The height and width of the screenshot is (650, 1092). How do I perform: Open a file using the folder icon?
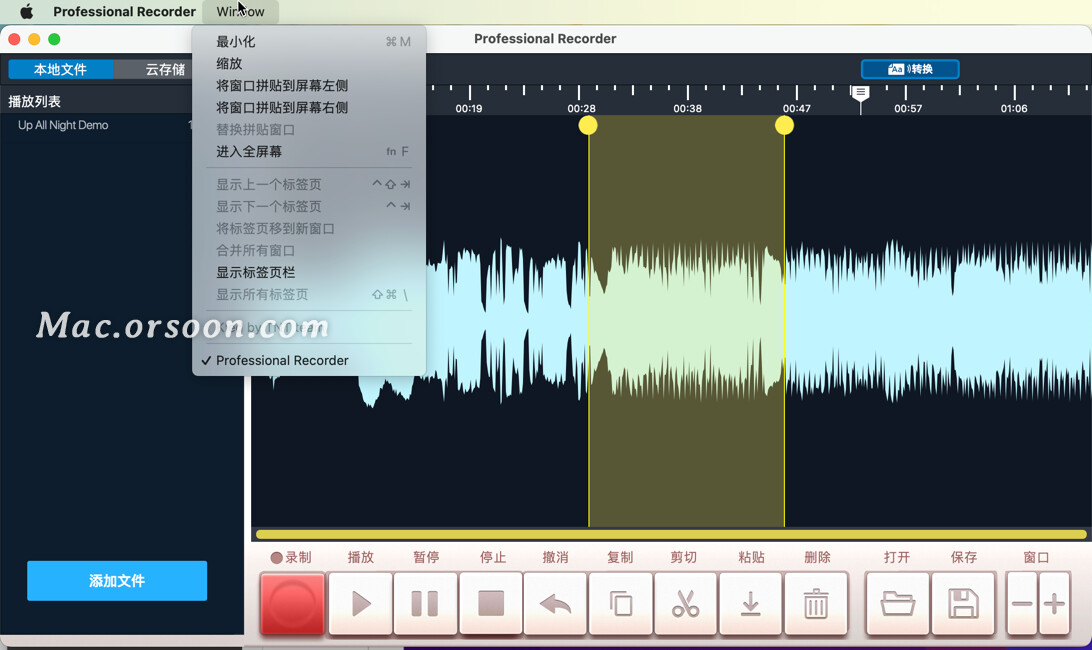pyautogui.click(x=897, y=603)
